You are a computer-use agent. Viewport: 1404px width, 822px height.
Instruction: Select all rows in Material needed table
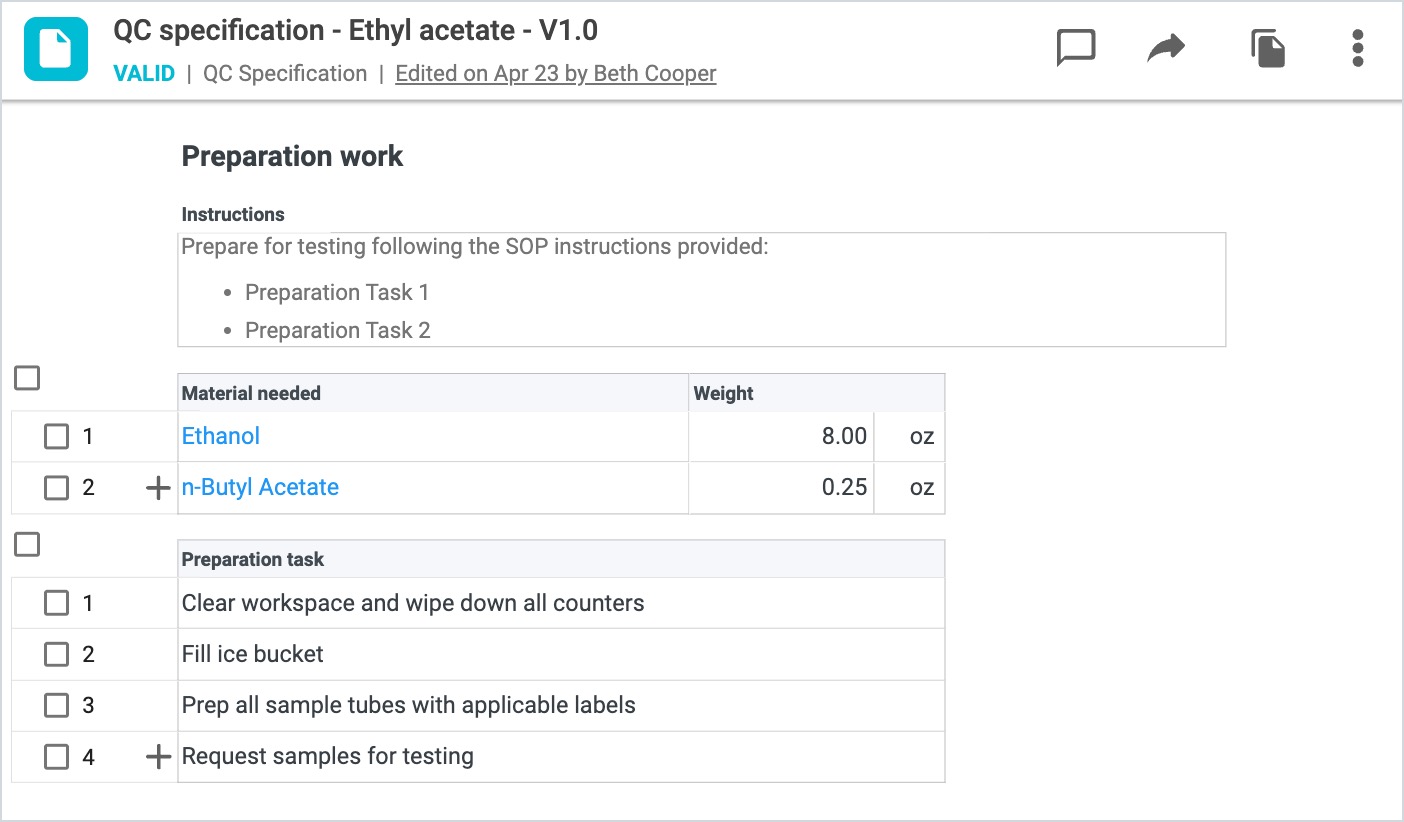pos(27,378)
